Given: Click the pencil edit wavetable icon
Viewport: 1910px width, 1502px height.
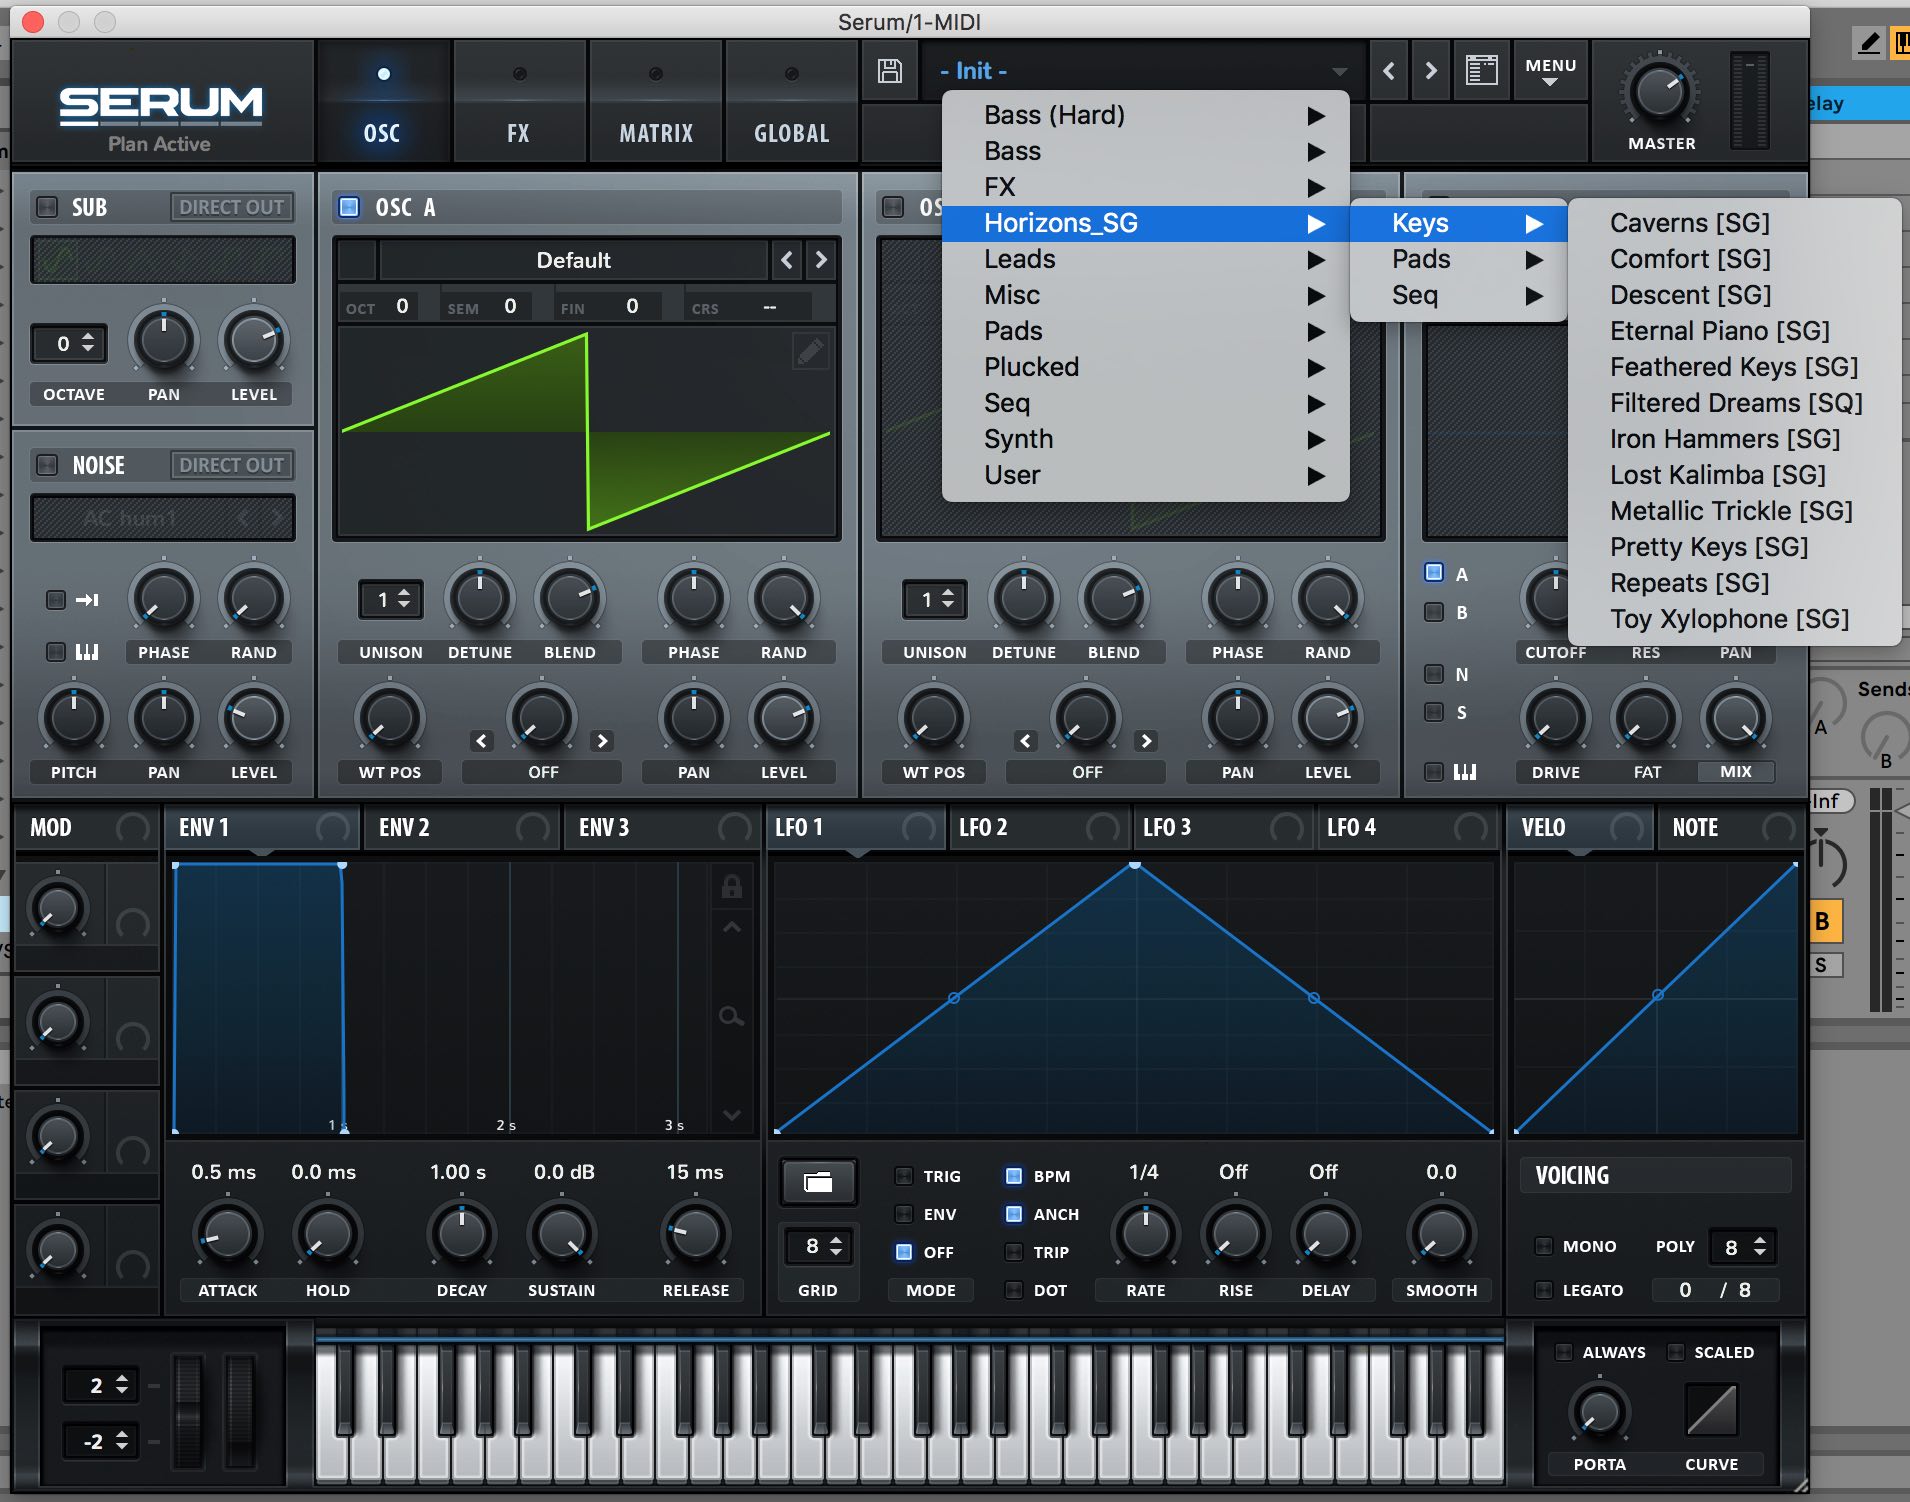Looking at the screenshot, I should click(x=809, y=351).
